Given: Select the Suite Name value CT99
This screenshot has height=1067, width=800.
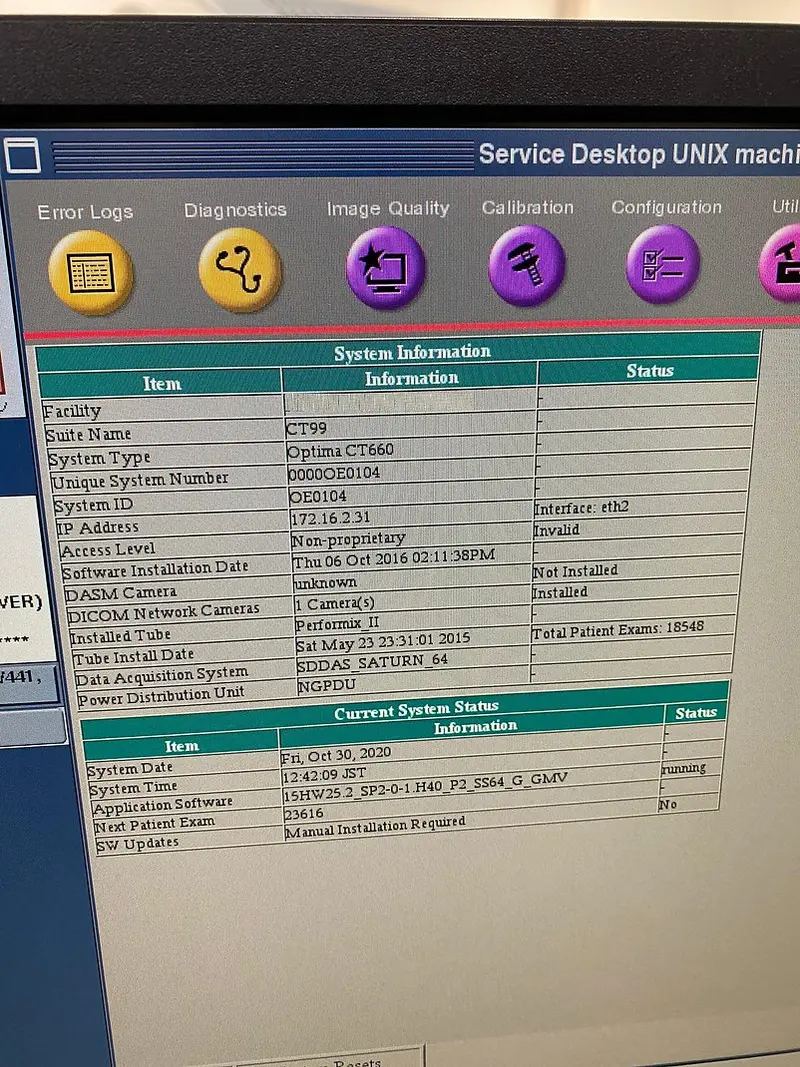Looking at the screenshot, I should point(306,428).
